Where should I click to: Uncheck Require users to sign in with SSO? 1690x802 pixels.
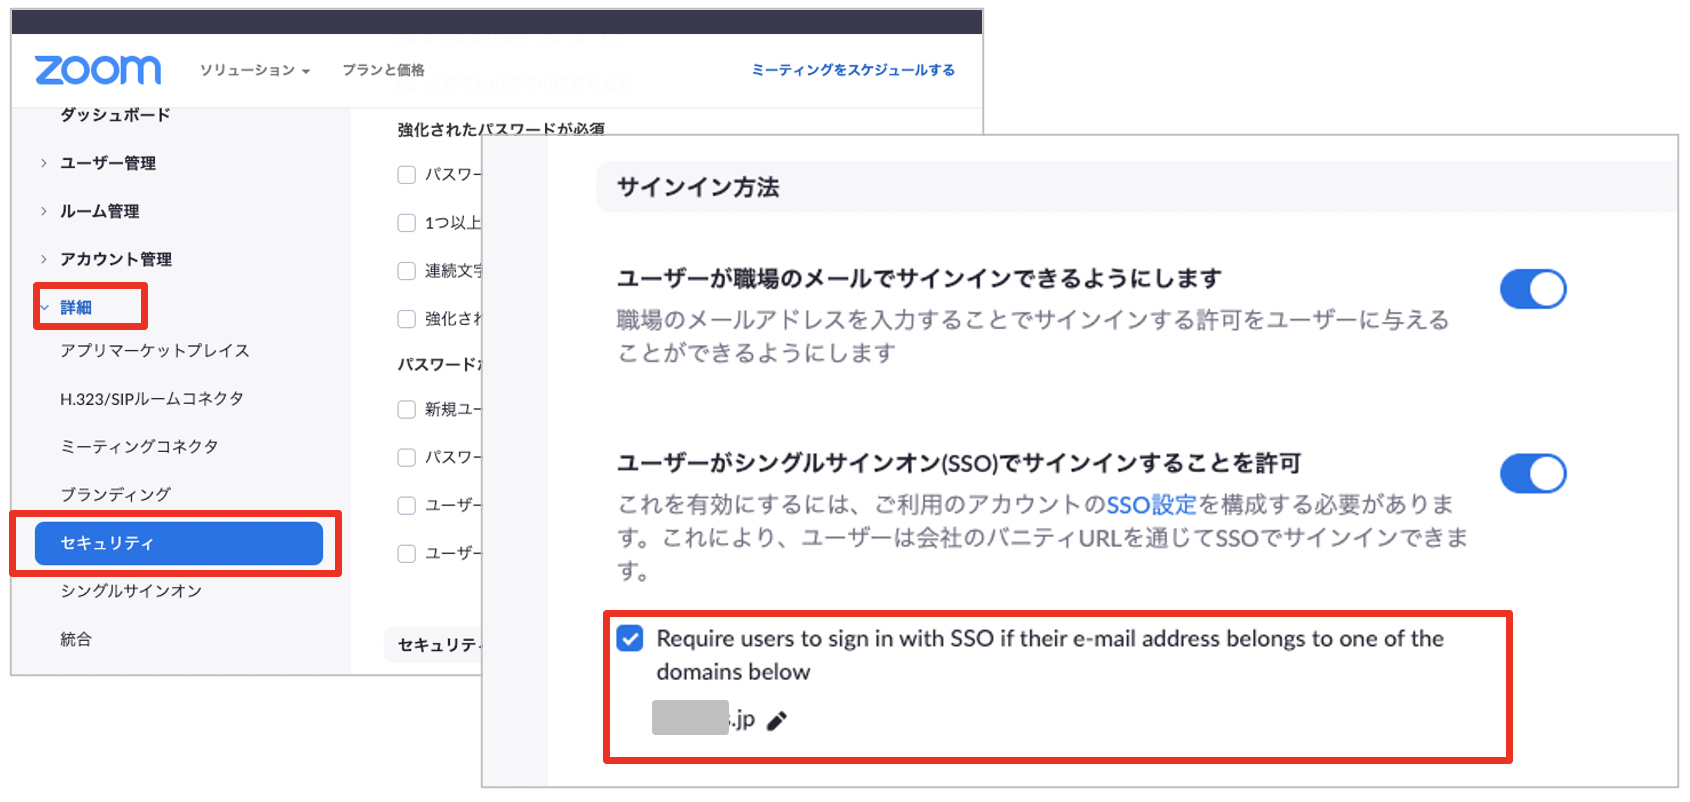(630, 638)
